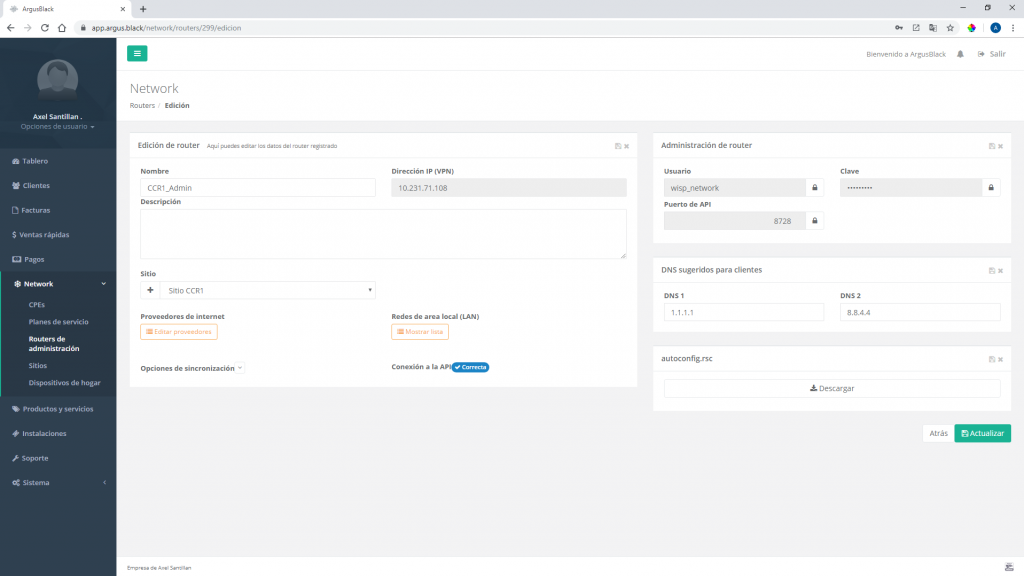1024x576 pixels.
Task: Click the Usuario field
Action: coord(735,188)
